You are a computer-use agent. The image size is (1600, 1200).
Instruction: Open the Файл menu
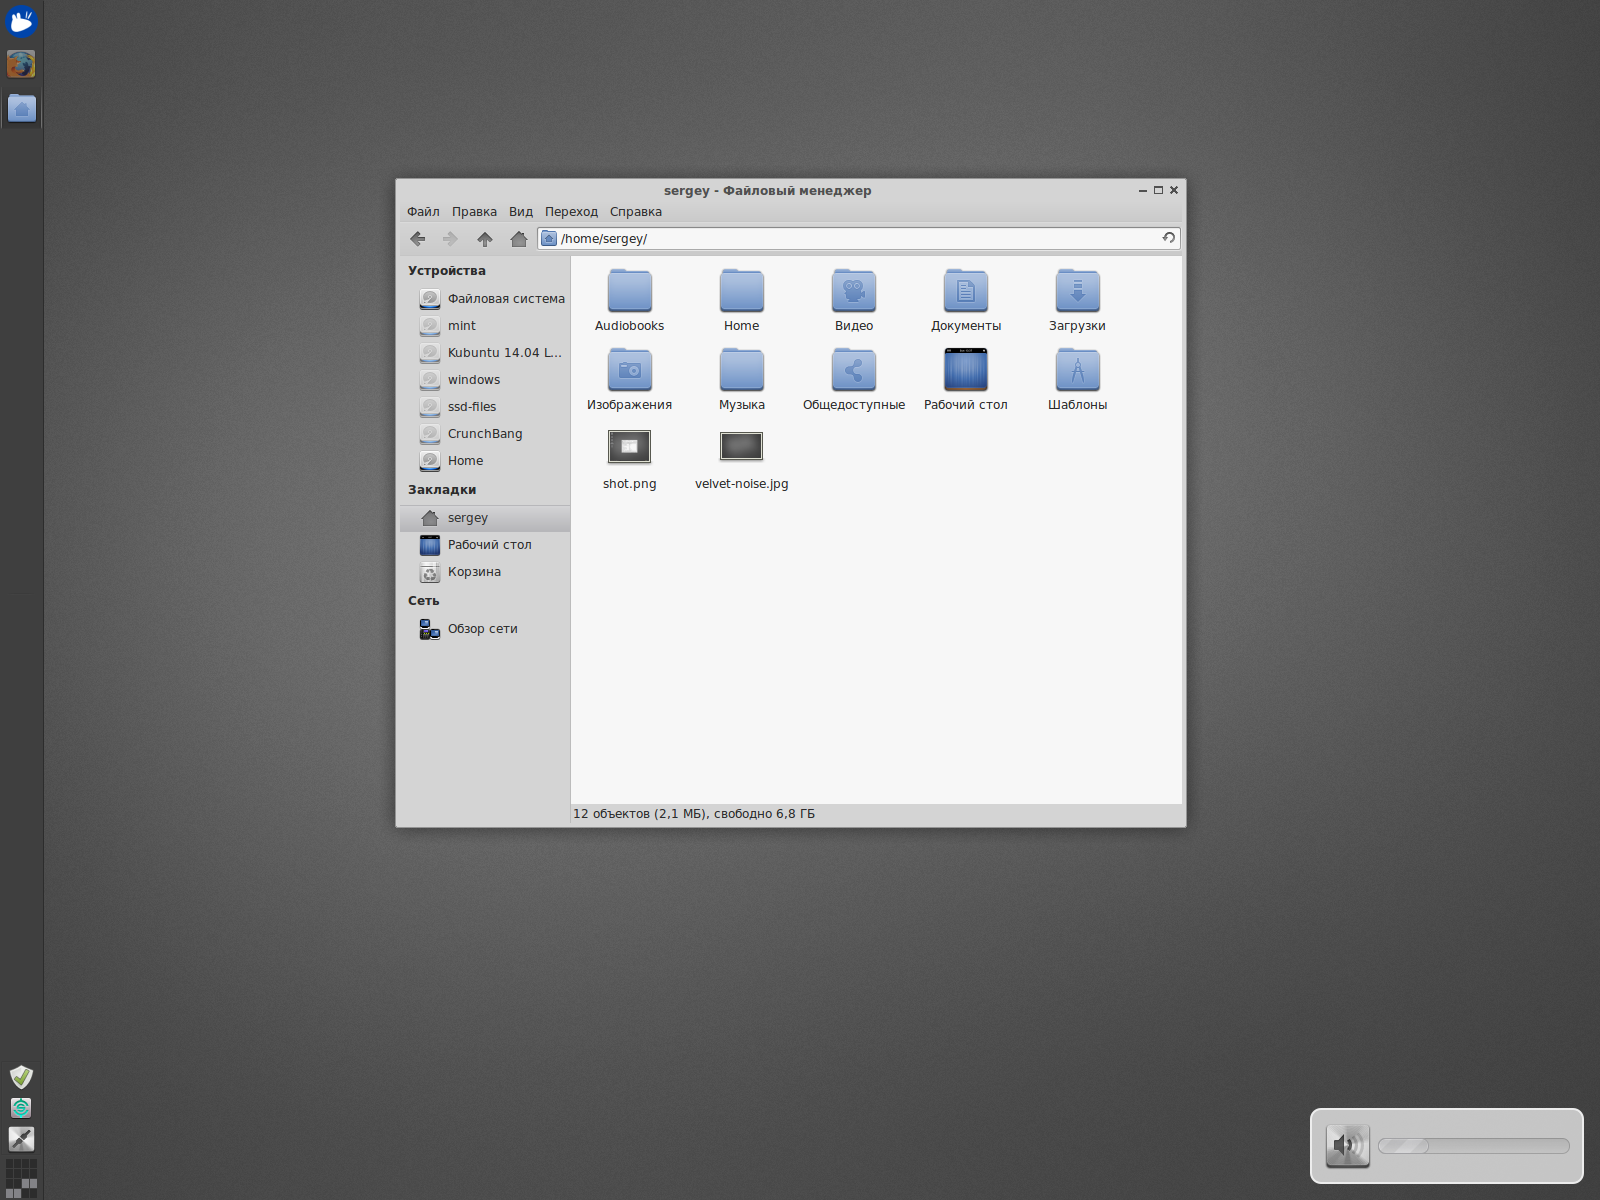tap(423, 212)
